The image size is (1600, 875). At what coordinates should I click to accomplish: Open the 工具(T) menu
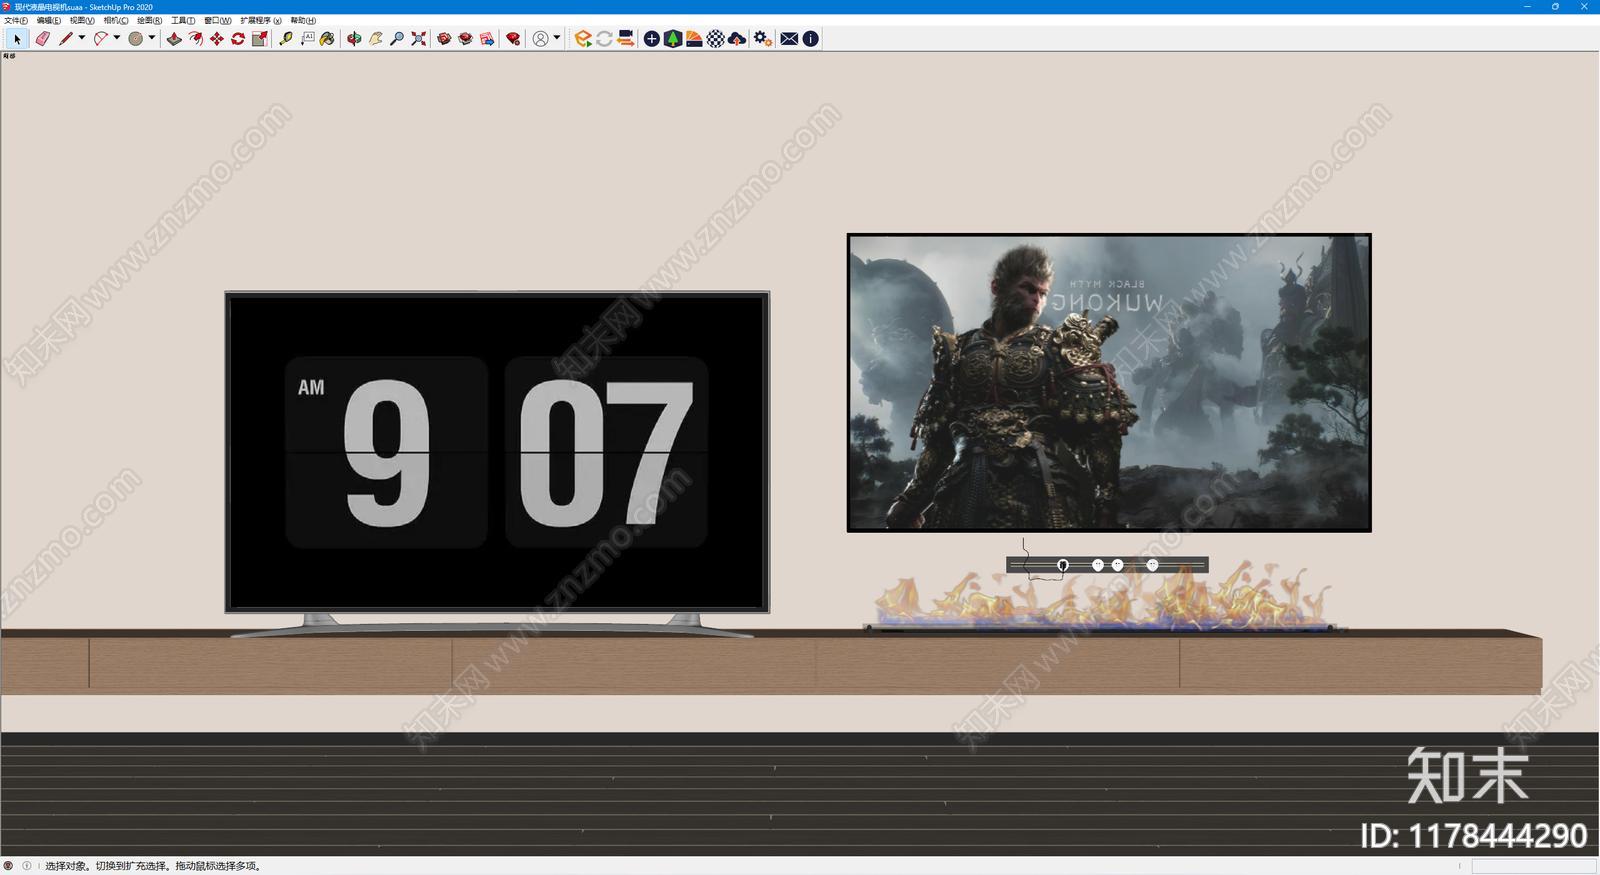click(x=183, y=20)
